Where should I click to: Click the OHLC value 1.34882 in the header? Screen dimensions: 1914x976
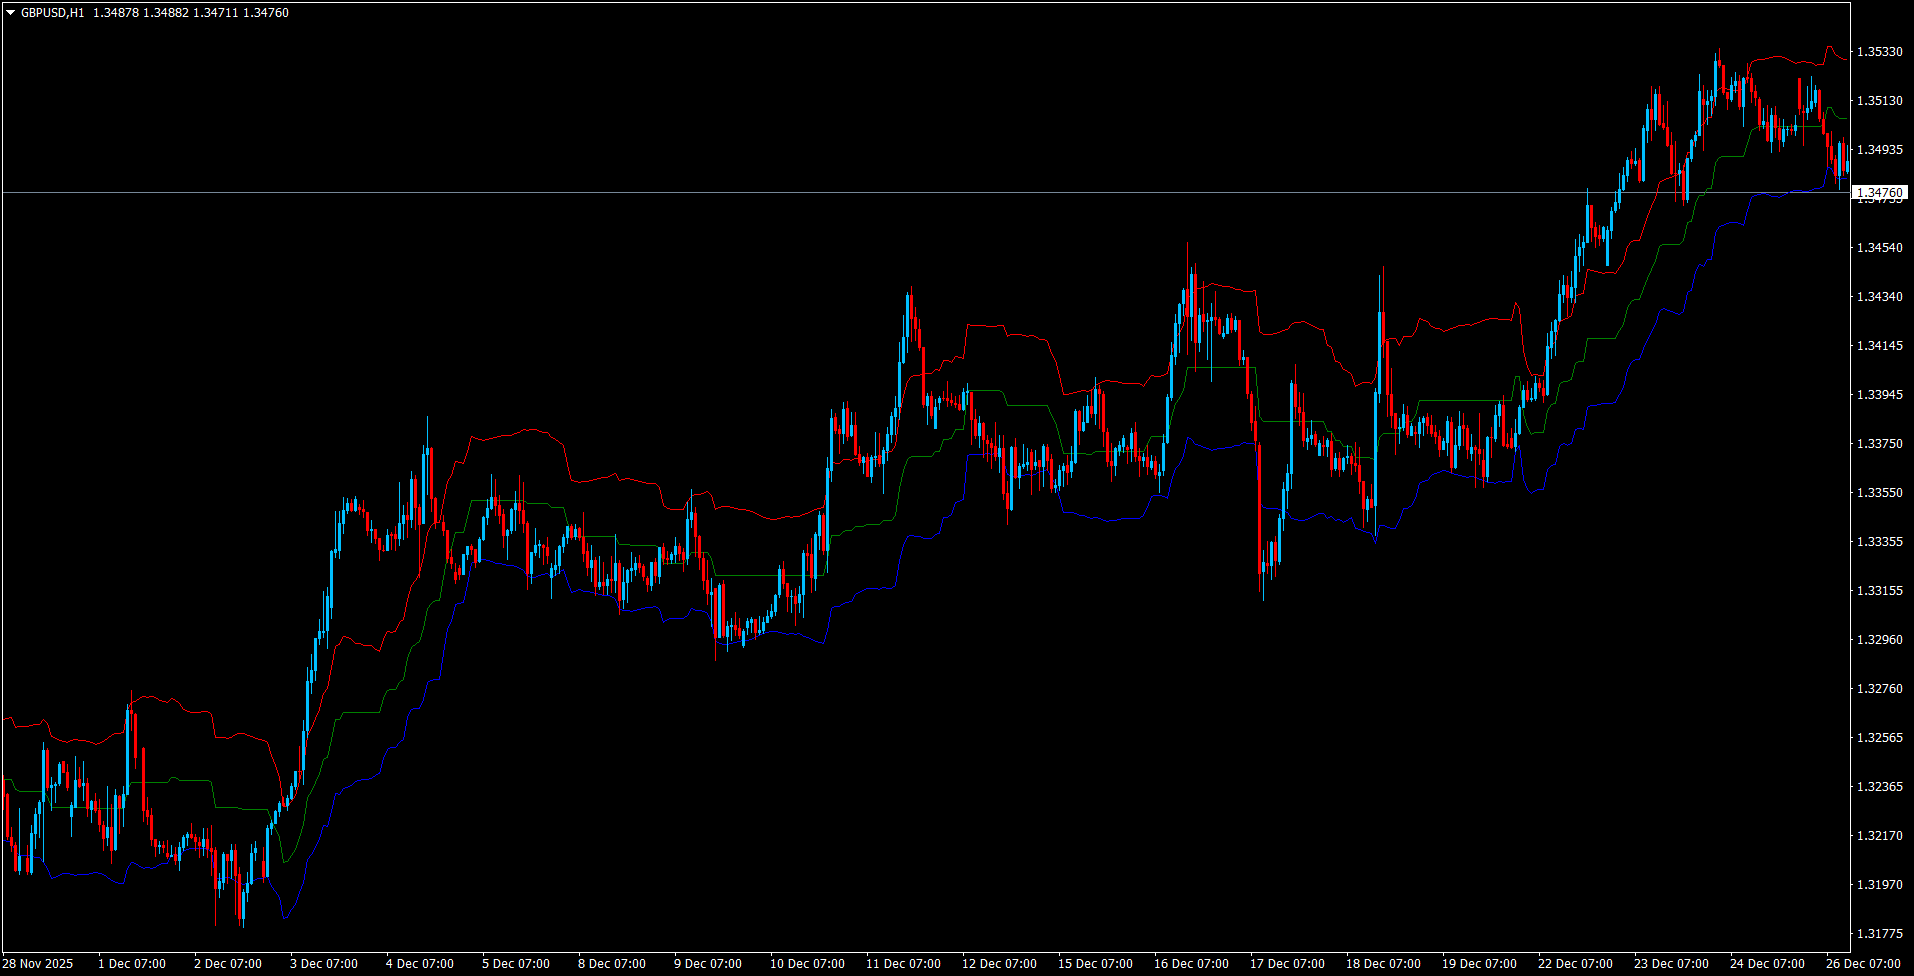166,13
